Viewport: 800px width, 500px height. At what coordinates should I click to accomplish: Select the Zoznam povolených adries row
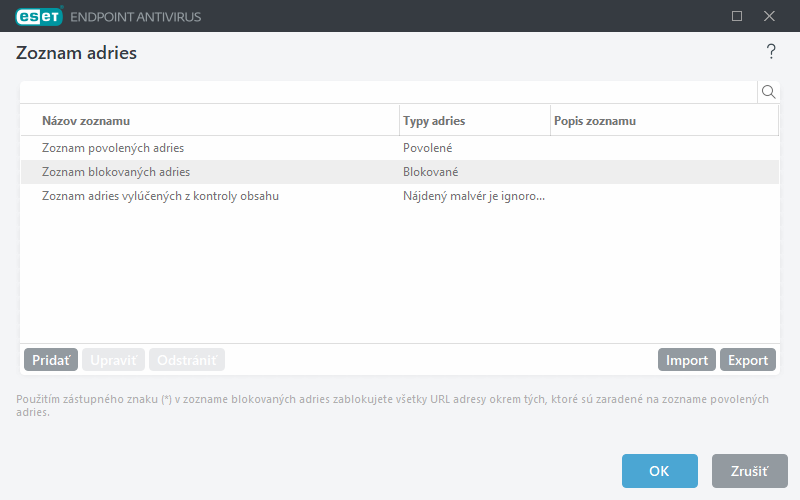click(113, 148)
